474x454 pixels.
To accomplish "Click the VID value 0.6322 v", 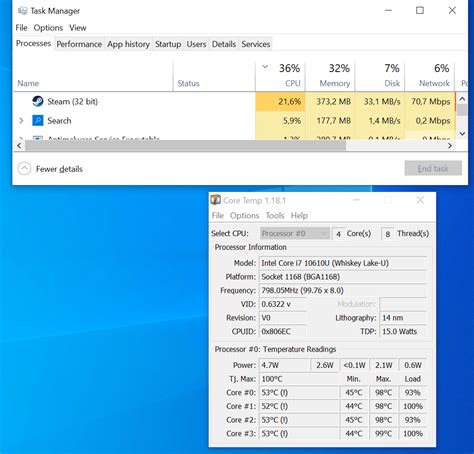I will coord(283,304).
